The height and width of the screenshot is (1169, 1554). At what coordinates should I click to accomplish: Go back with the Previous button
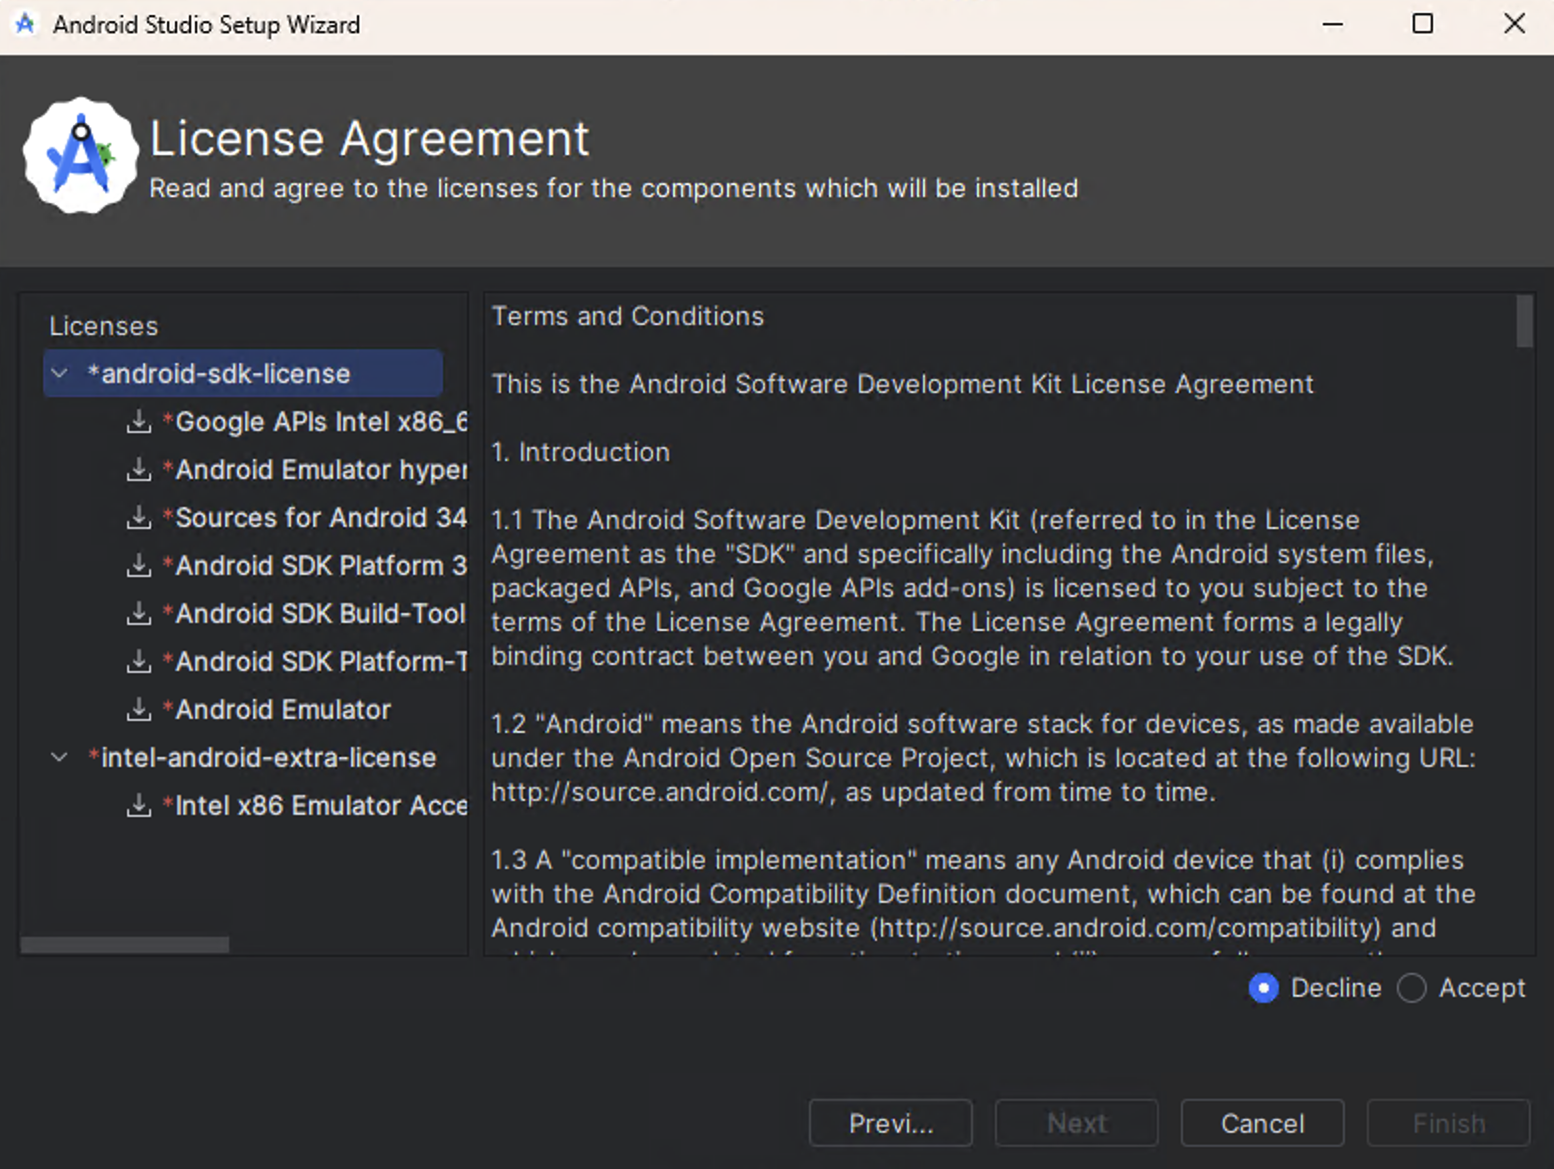(890, 1123)
